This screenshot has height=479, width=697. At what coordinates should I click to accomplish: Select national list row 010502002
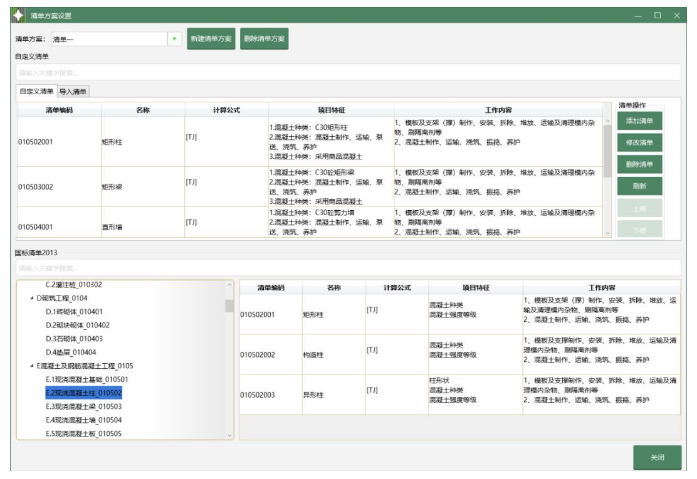coord(460,355)
